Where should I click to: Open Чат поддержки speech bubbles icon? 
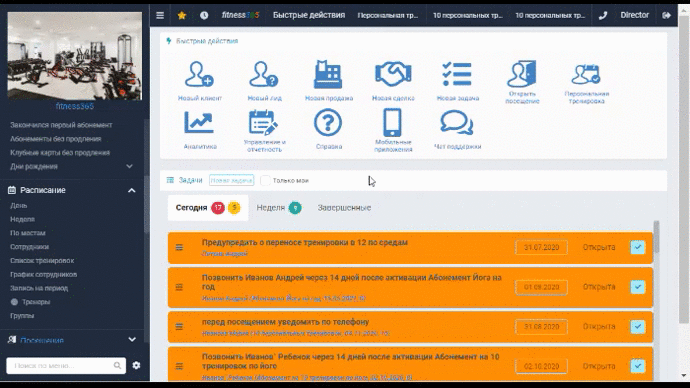[x=457, y=123]
